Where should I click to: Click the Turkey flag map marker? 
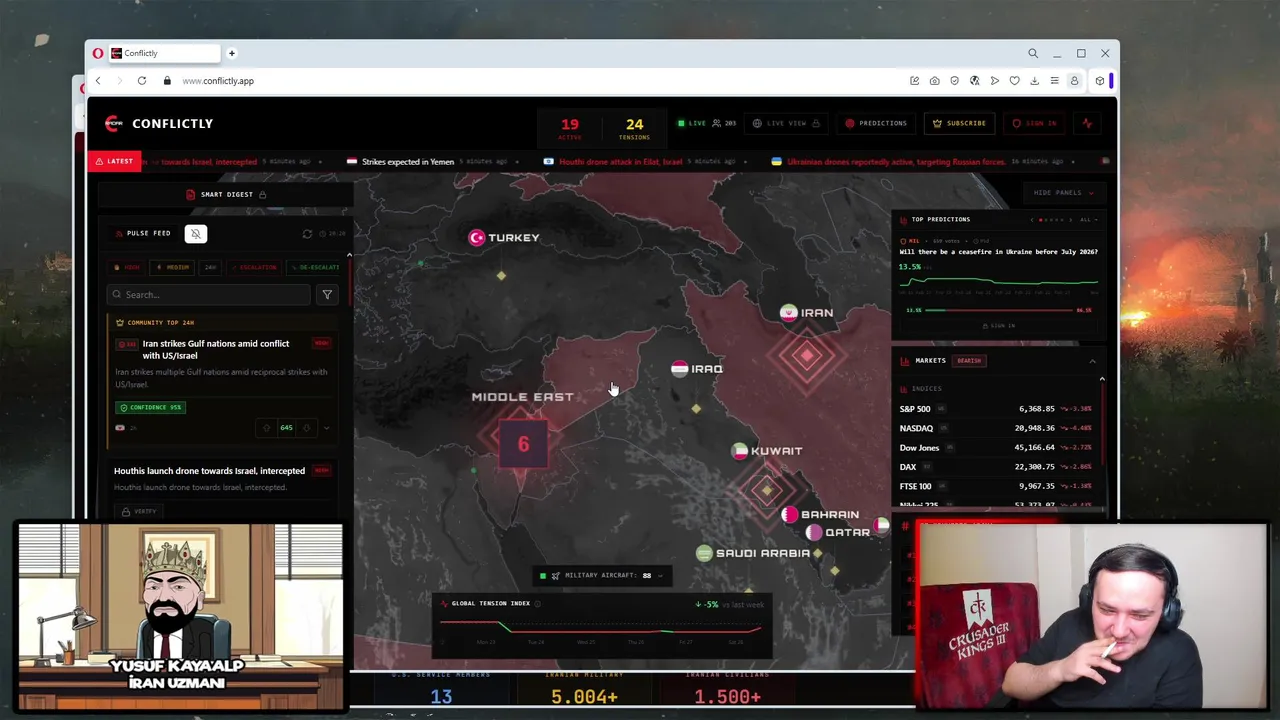[x=477, y=237]
